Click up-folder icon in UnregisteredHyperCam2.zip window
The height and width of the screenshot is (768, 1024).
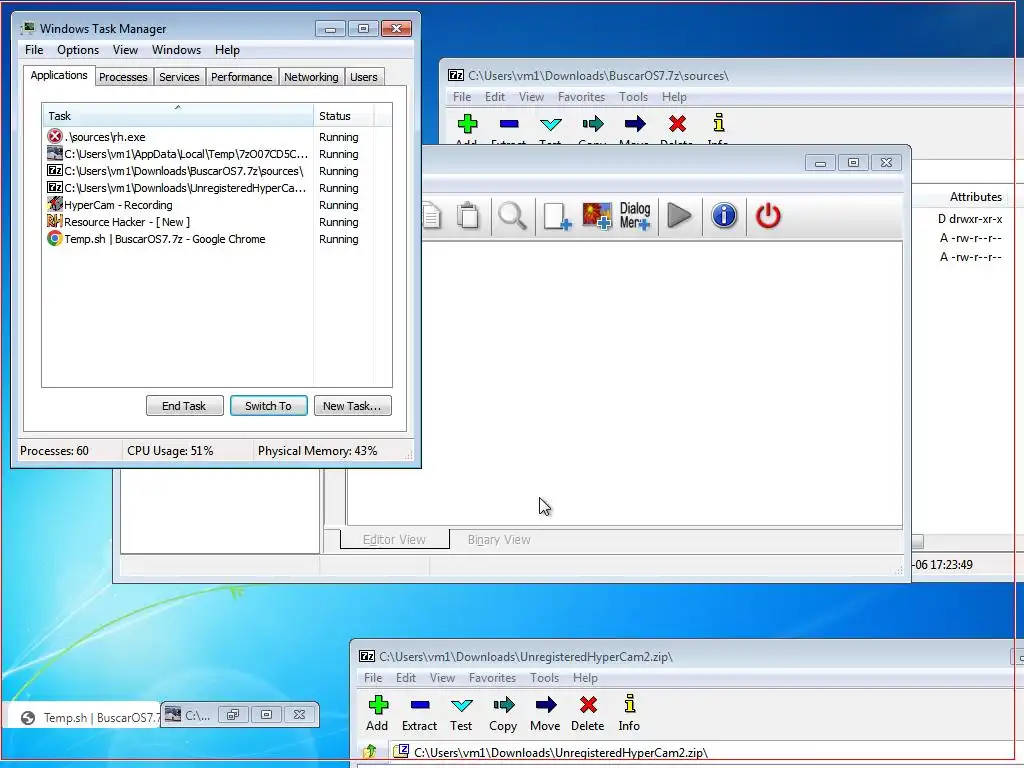point(370,752)
